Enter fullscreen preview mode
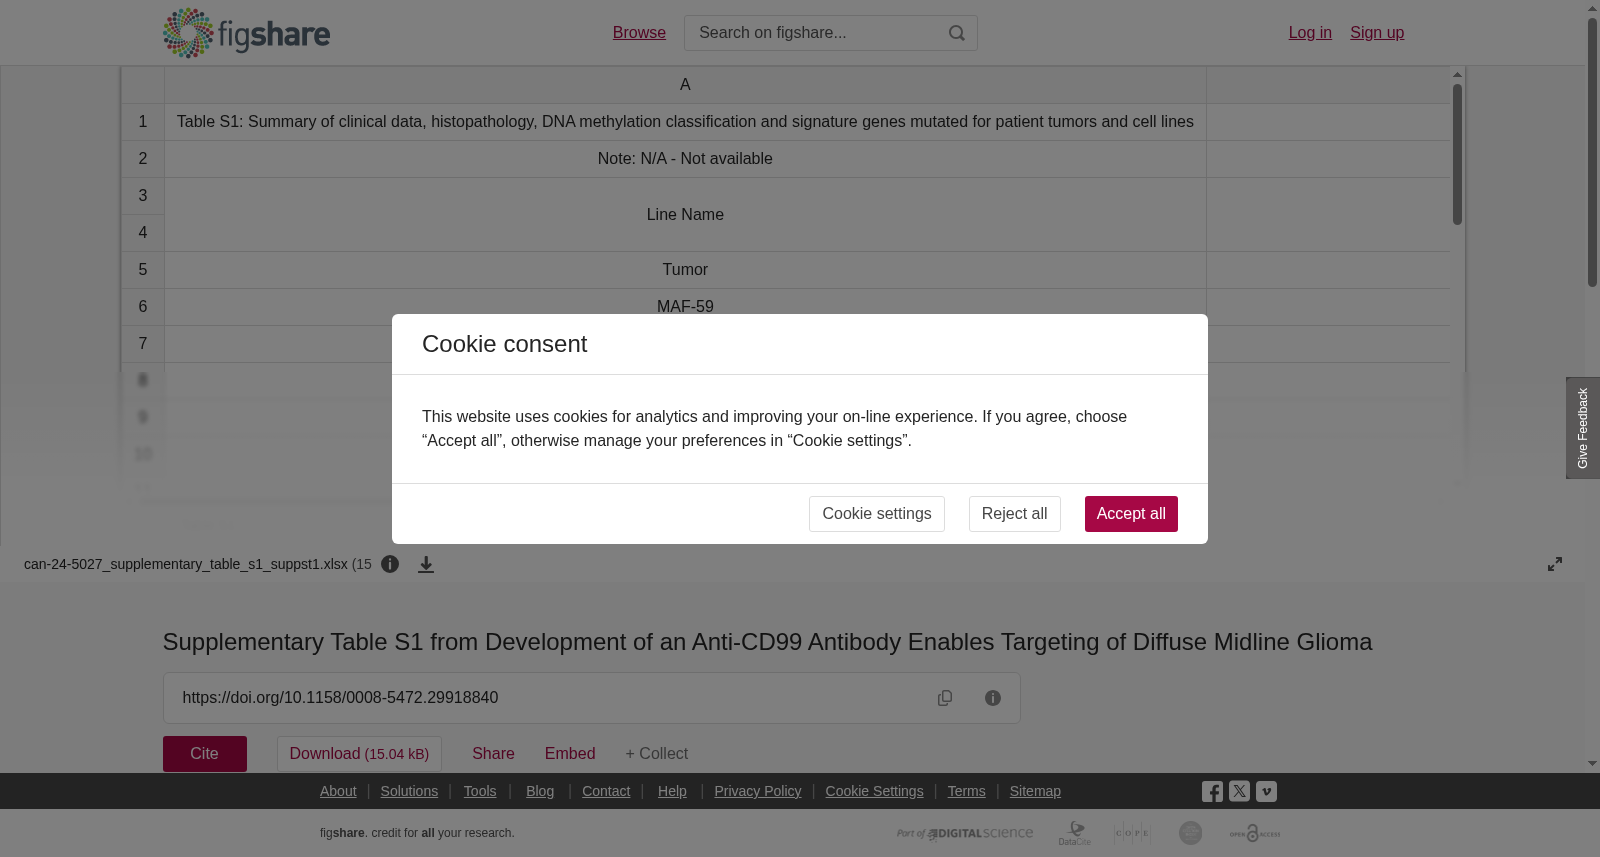This screenshot has height=857, width=1600. pyautogui.click(x=1555, y=564)
